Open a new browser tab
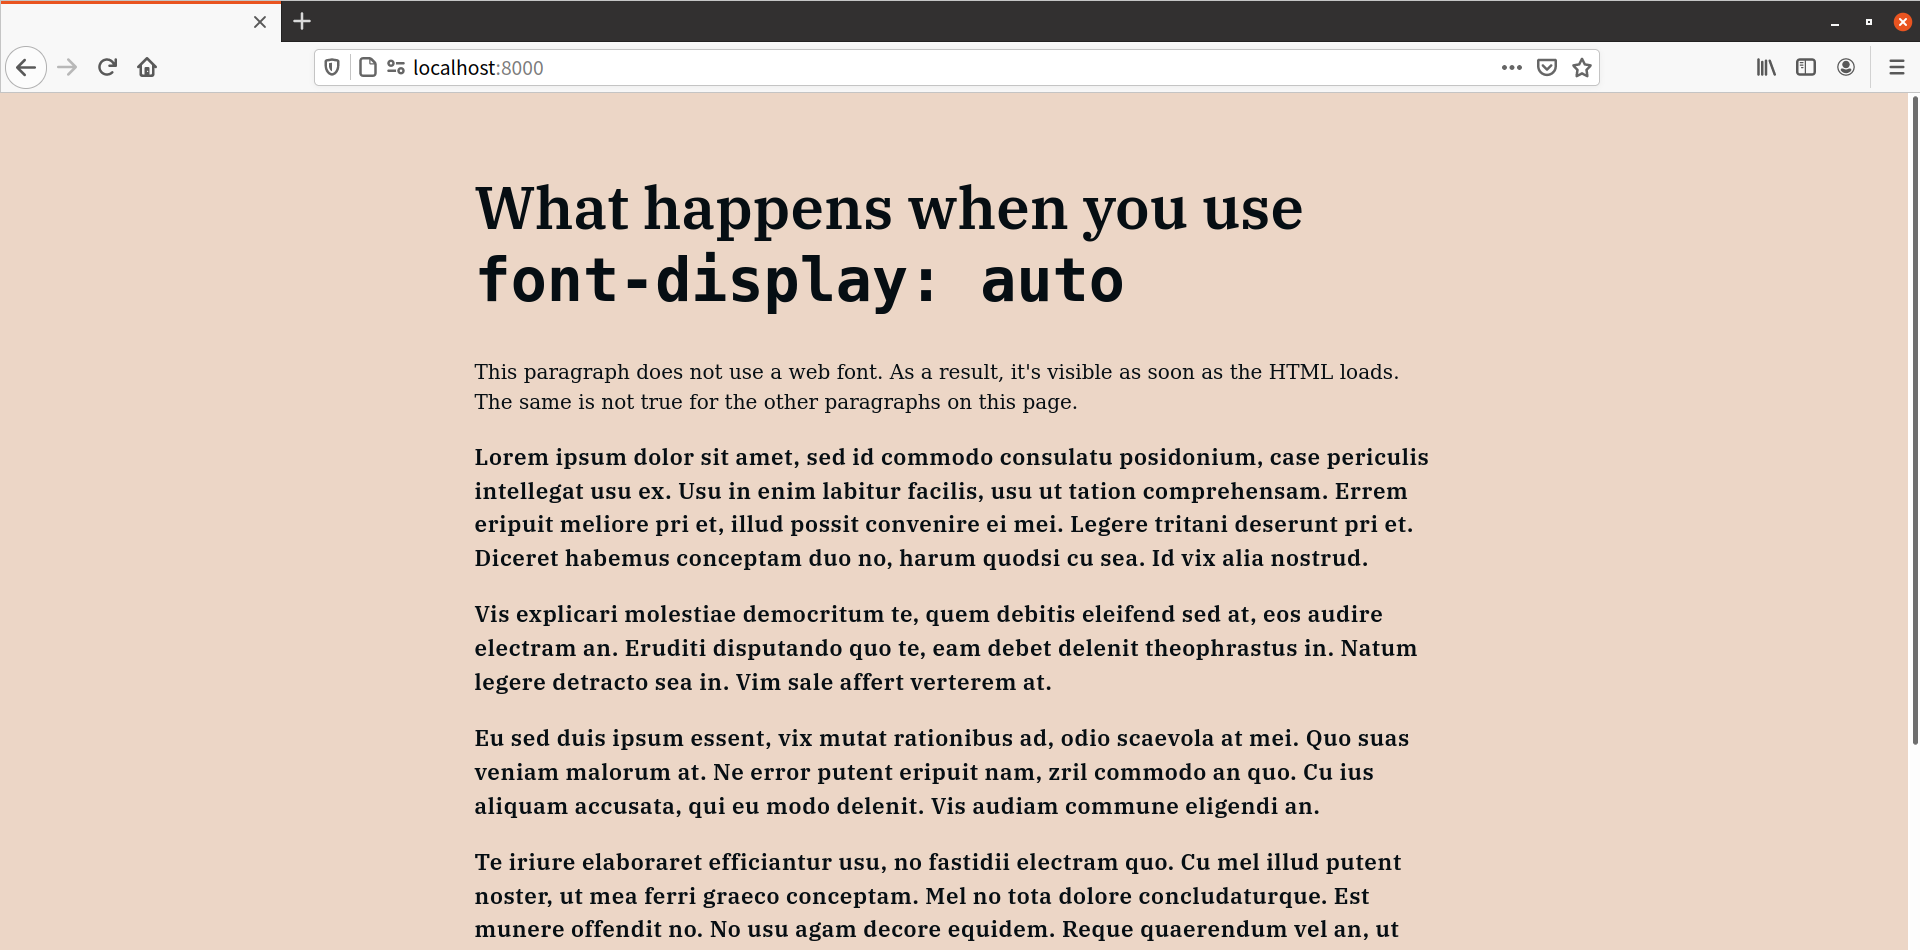The image size is (1920, 950). tap(301, 21)
